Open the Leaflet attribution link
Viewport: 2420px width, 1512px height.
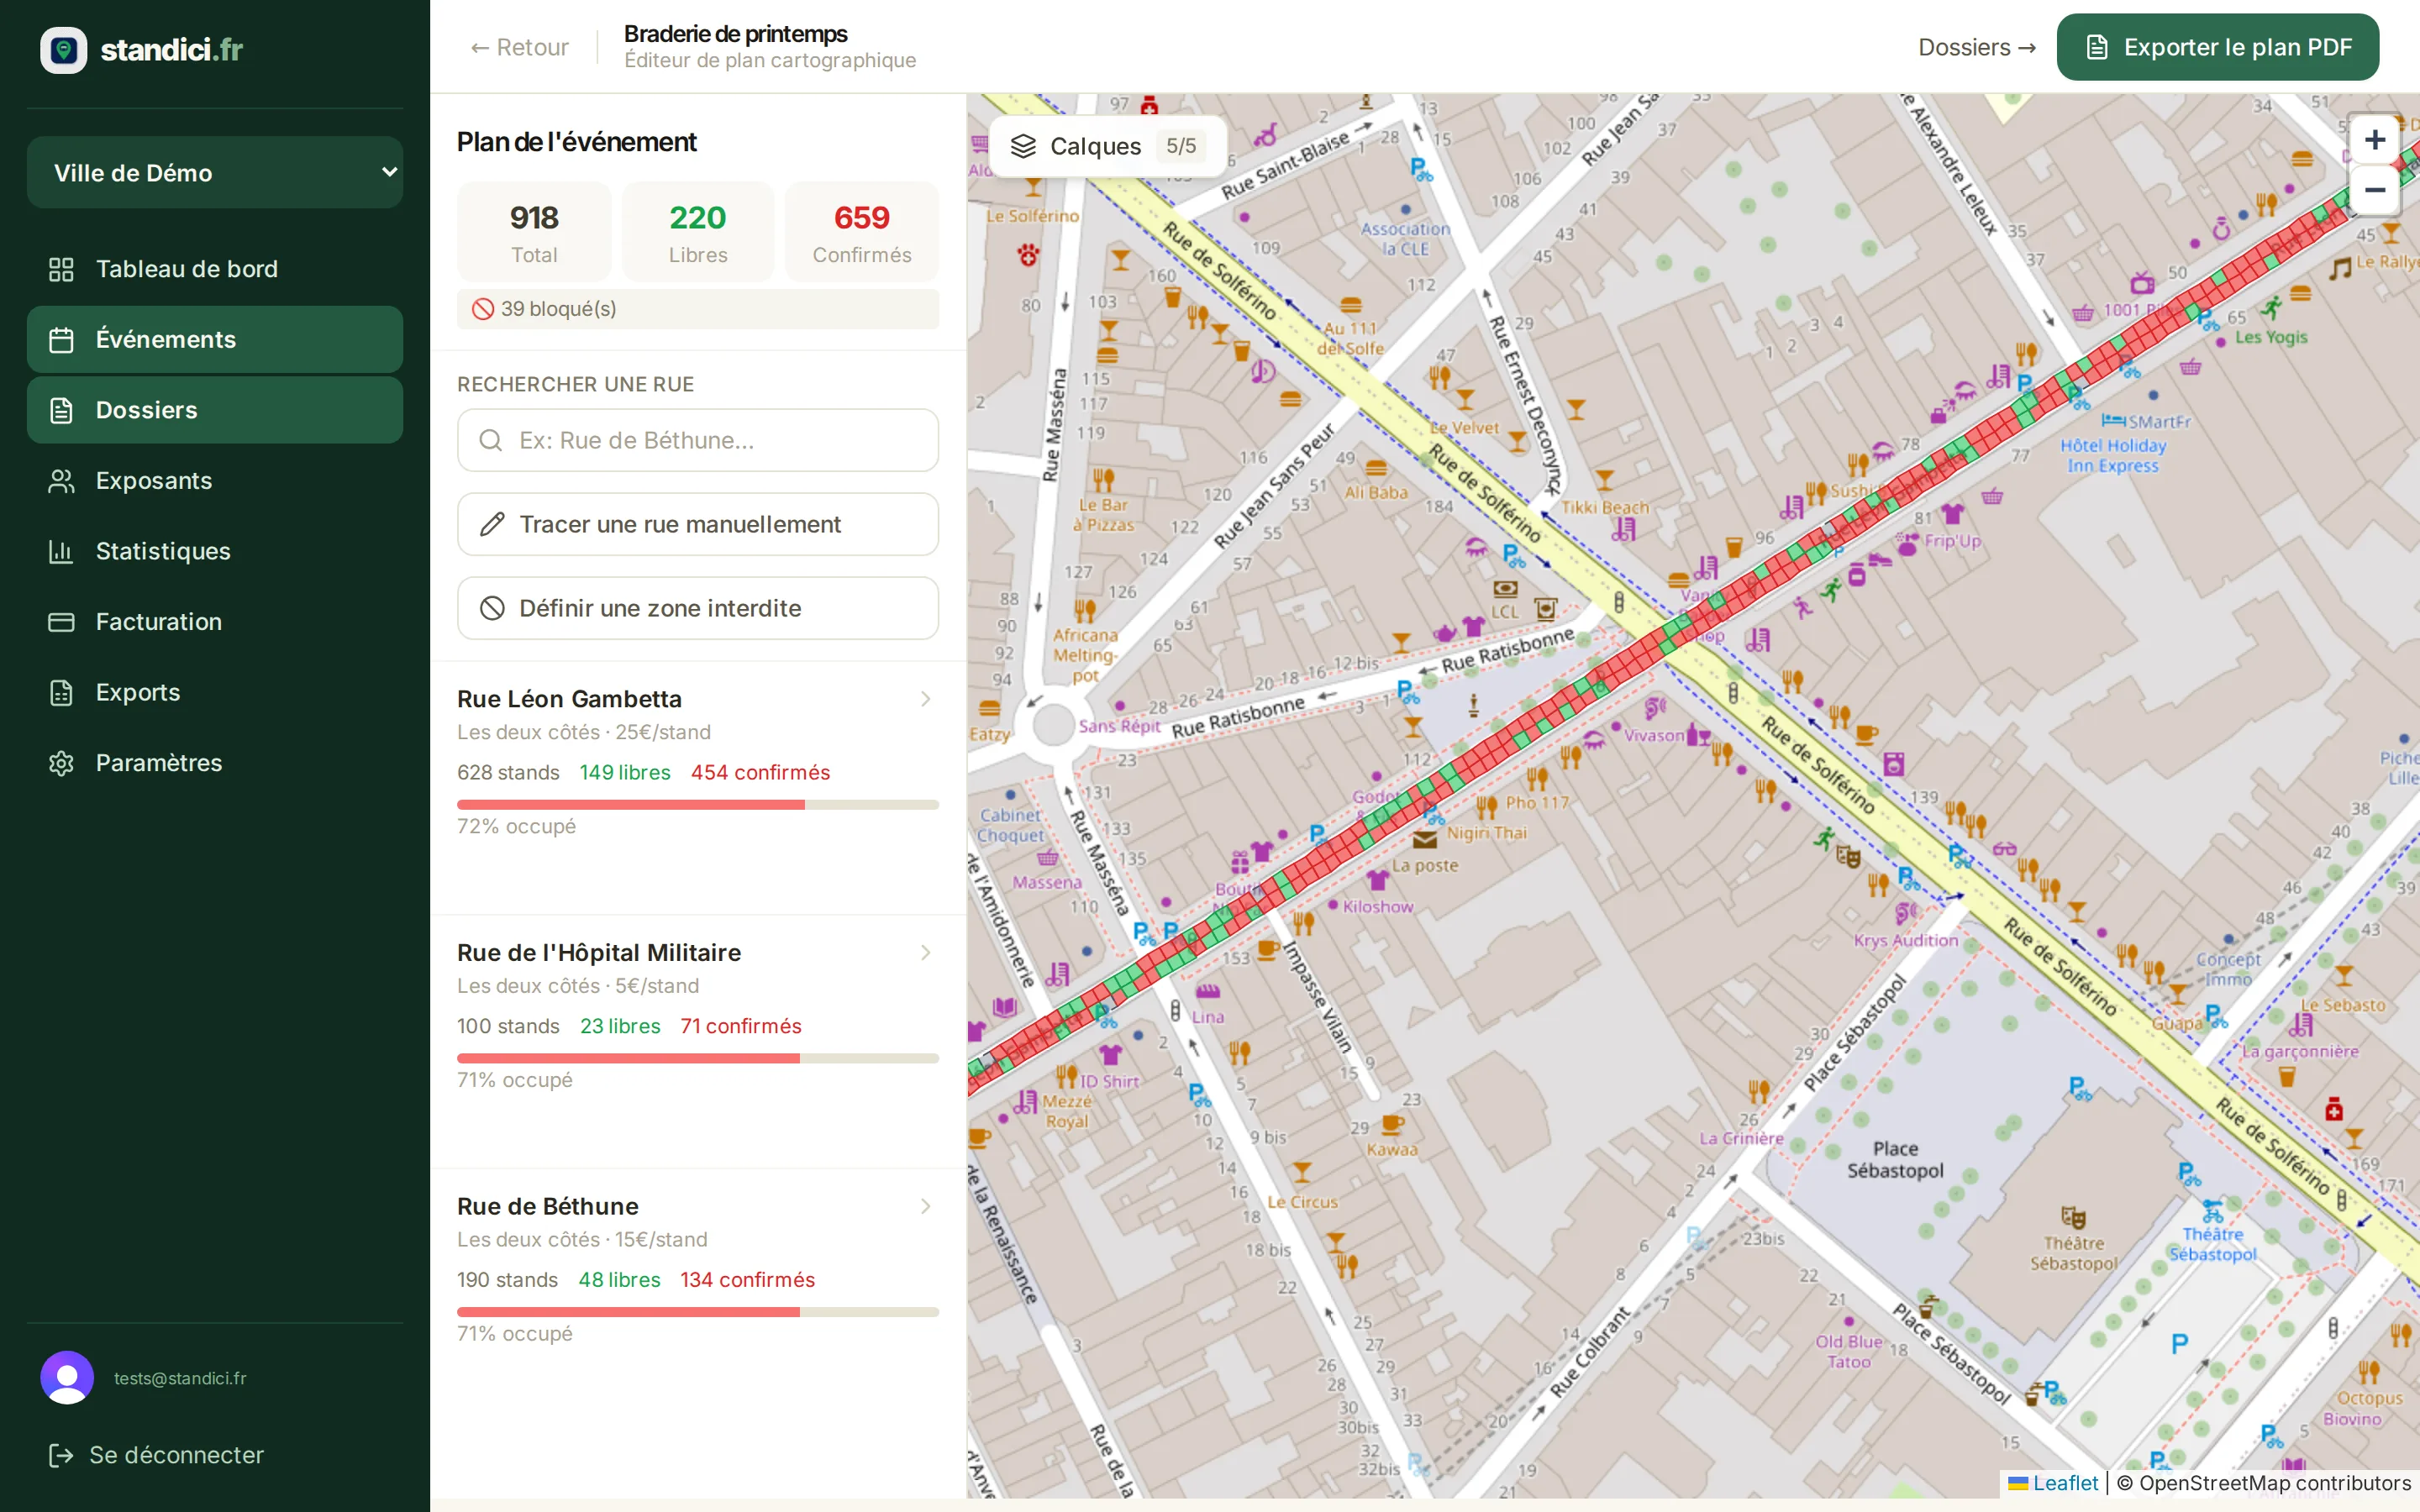click(x=2053, y=1483)
